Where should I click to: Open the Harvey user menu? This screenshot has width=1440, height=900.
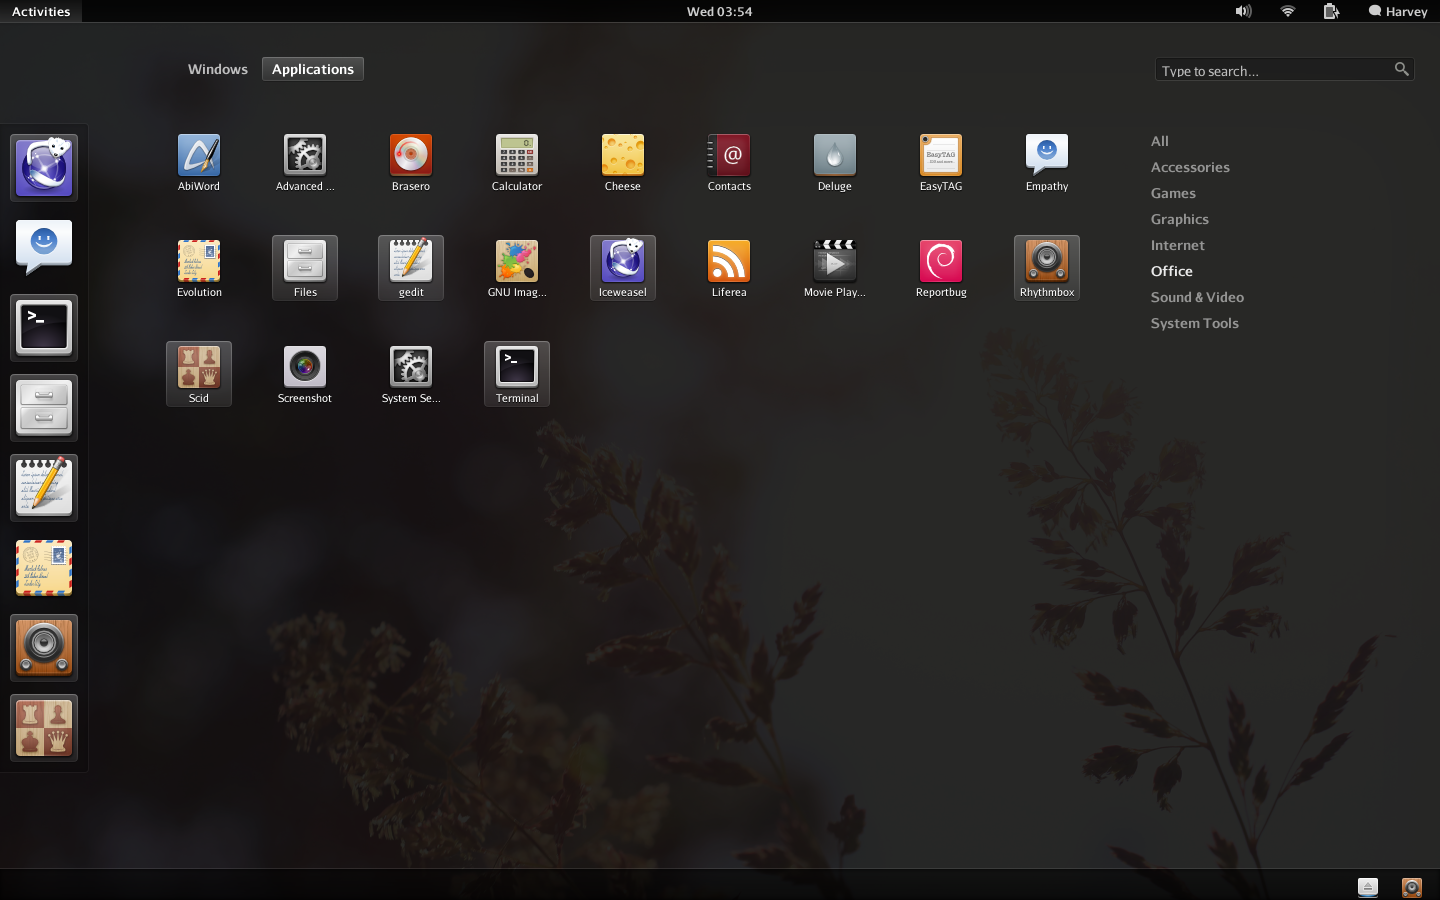[1398, 11]
